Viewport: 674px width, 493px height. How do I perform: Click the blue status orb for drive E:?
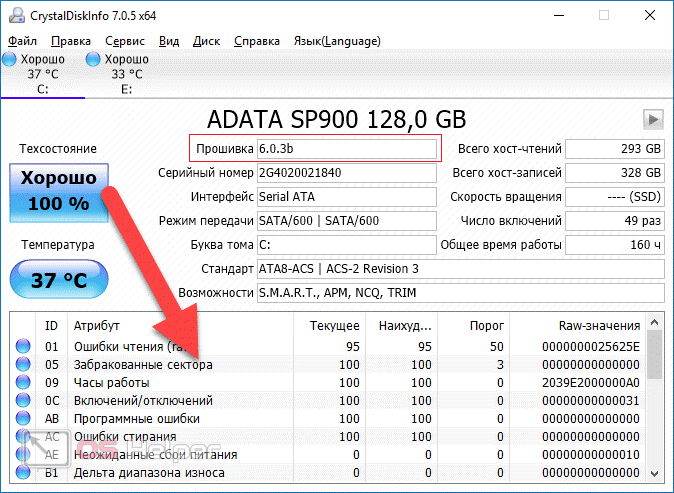[x=93, y=59]
